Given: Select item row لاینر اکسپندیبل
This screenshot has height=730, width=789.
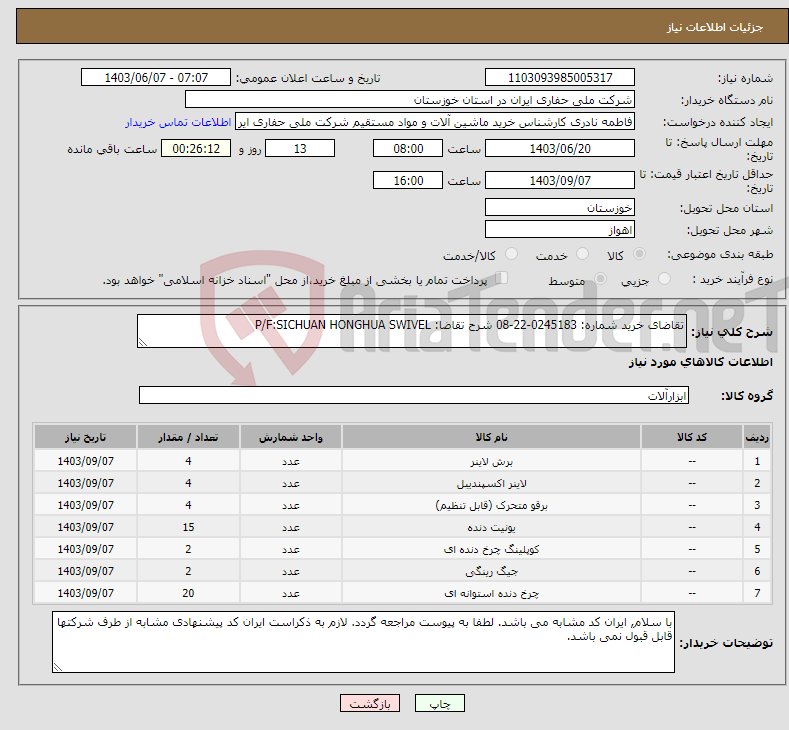Looking at the screenshot, I should 402,483.
